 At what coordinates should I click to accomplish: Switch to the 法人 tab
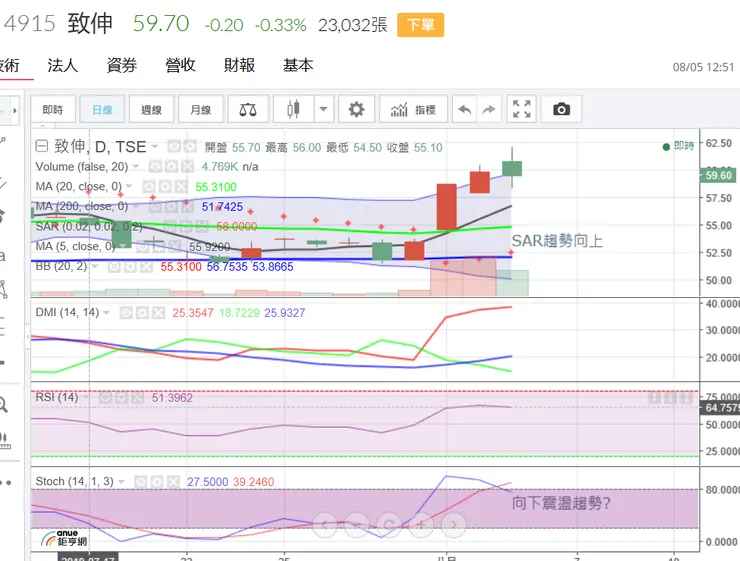(62, 65)
